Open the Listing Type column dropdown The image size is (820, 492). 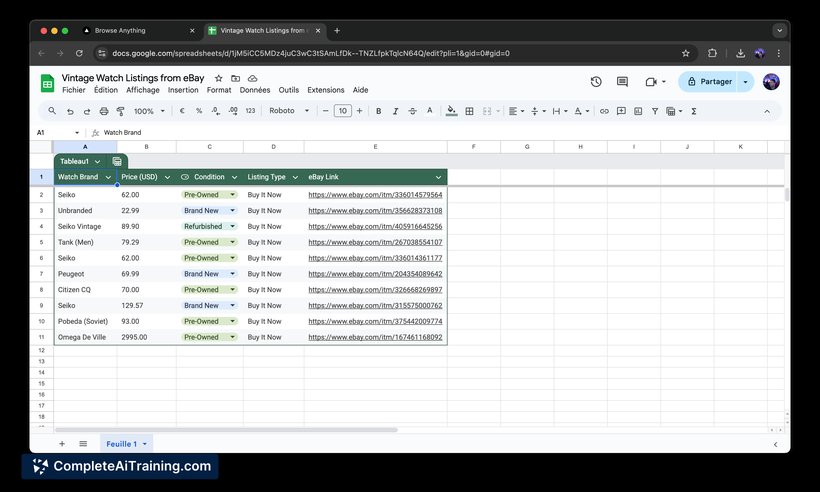point(295,177)
